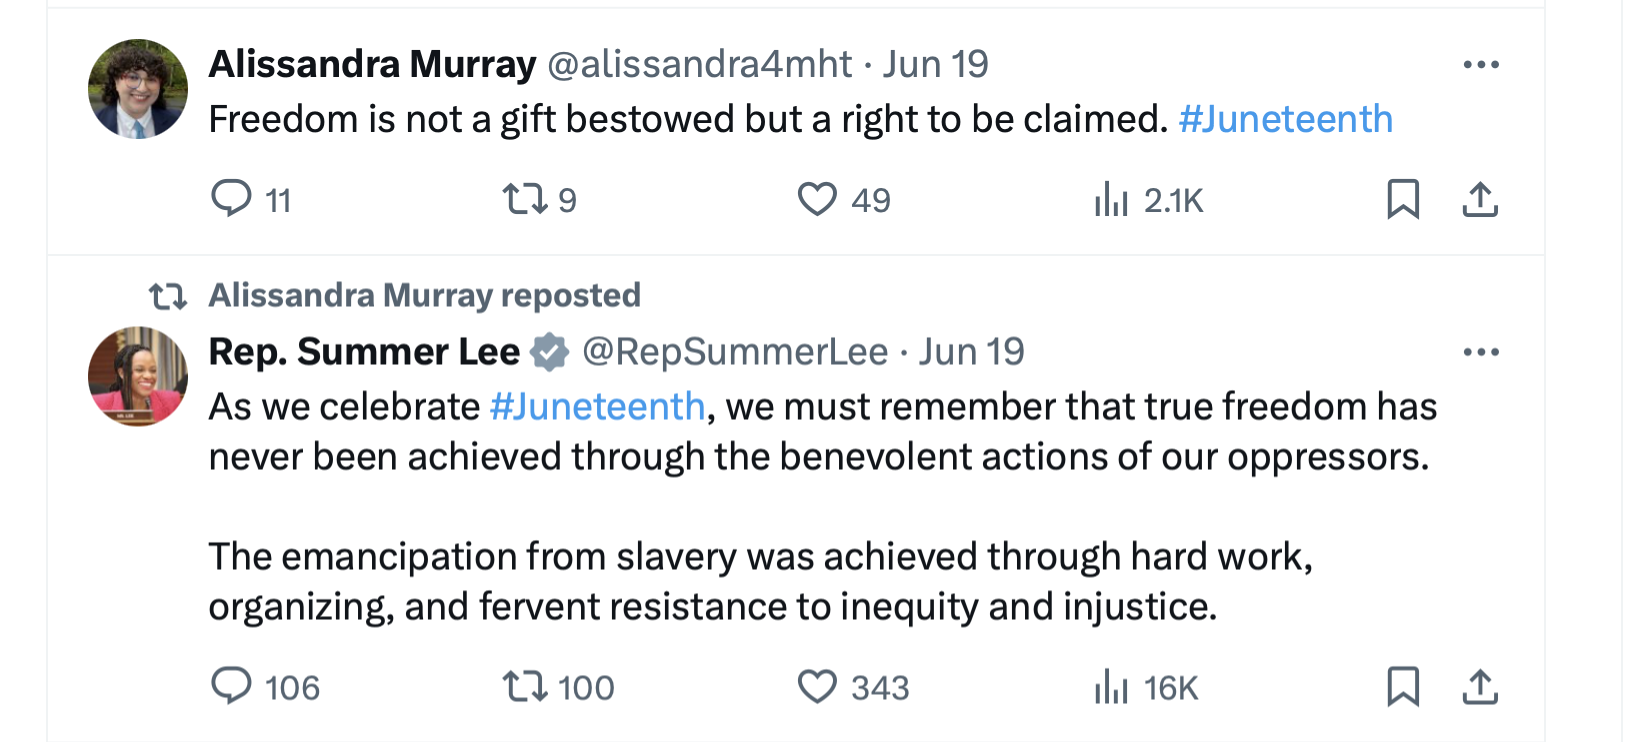View analytics on Rep. Summer Lee's tweet
This screenshot has height=742, width=1640.
1111,687
